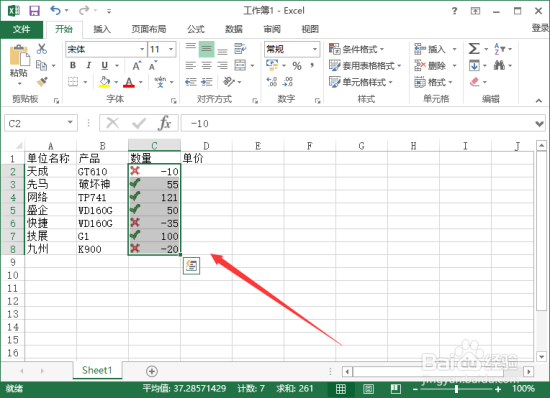Image resolution: width=550 pixels, height=398 pixels.
Task: Toggle Italic formatting
Action: tap(89, 66)
